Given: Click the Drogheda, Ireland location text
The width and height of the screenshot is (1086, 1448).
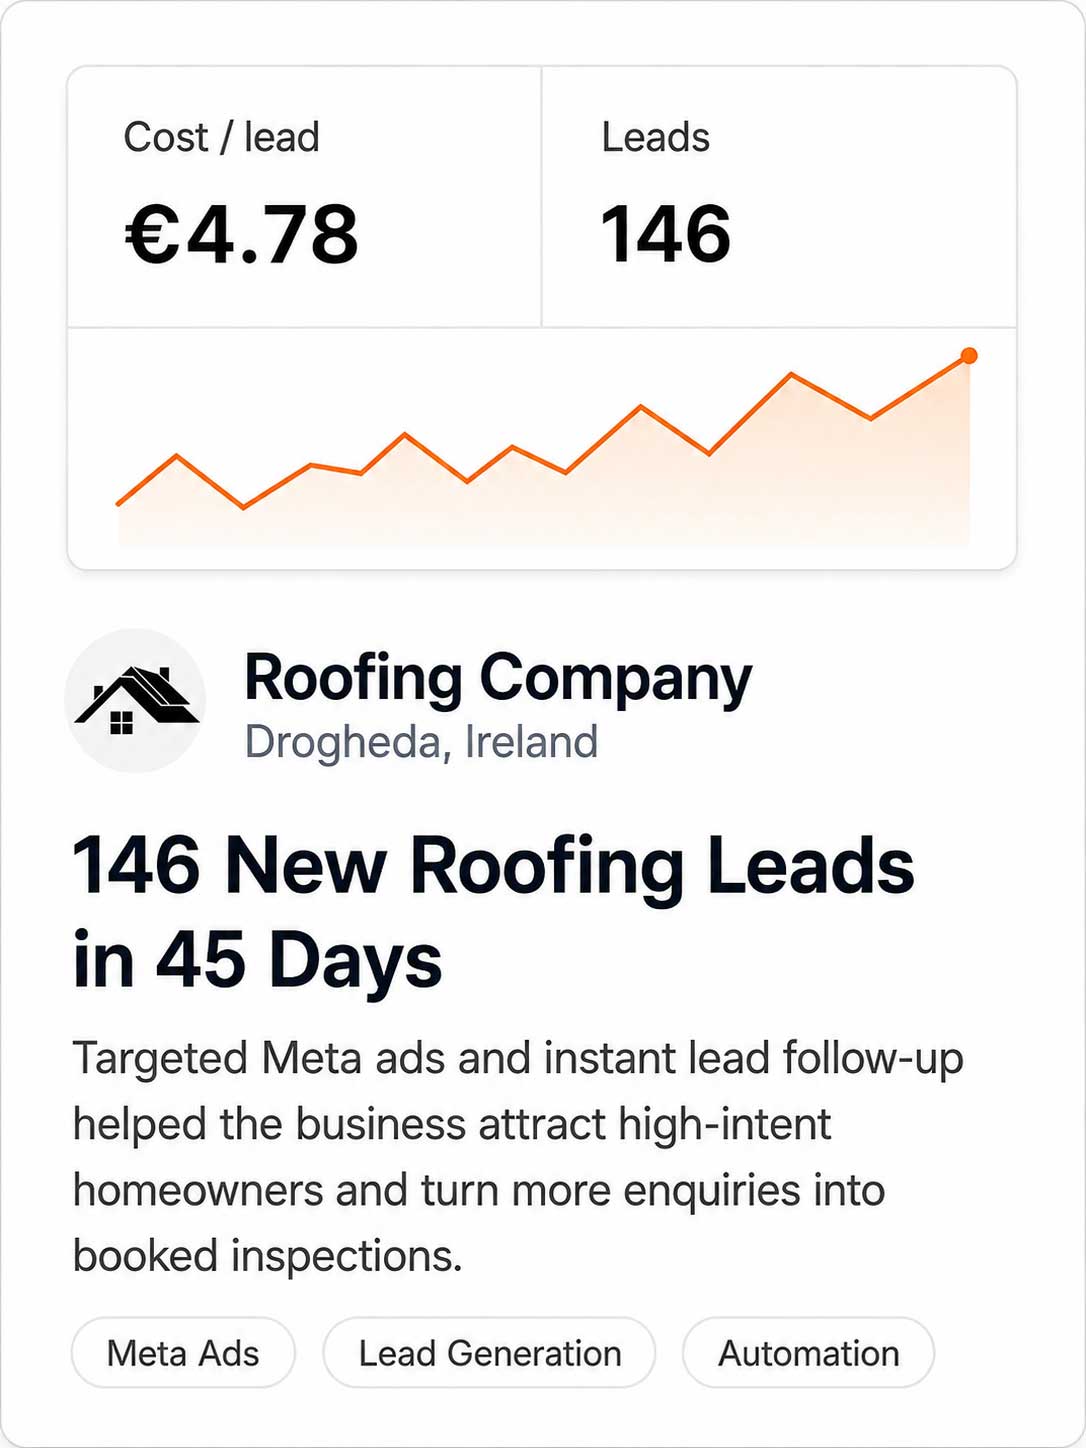Looking at the screenshot, I should click(421, 742).
